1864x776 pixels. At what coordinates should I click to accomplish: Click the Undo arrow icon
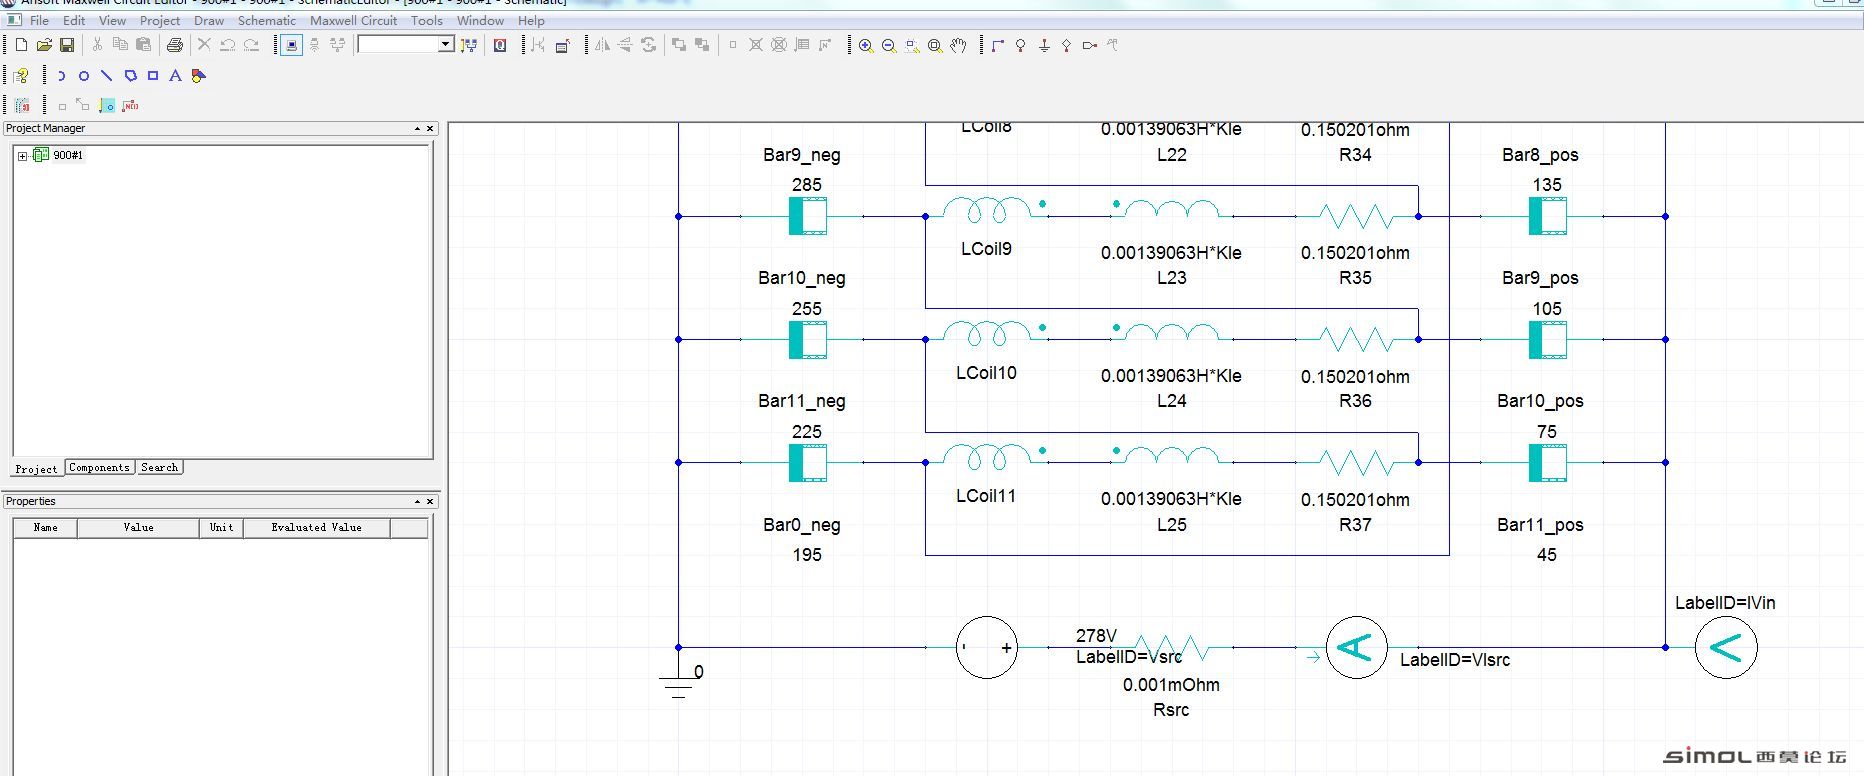pos(228,45)
